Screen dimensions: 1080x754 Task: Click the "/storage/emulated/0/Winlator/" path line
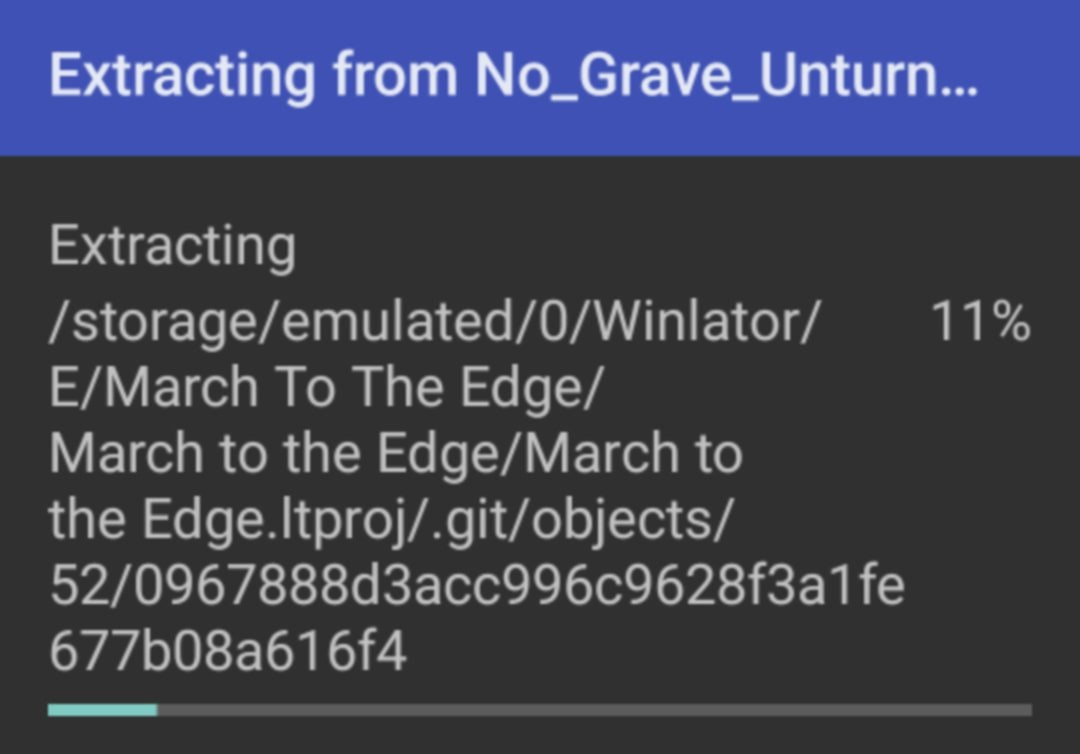435,322
